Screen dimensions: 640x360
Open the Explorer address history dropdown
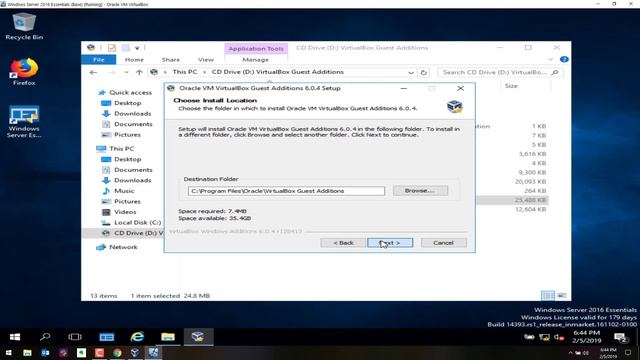pos(411,72)
